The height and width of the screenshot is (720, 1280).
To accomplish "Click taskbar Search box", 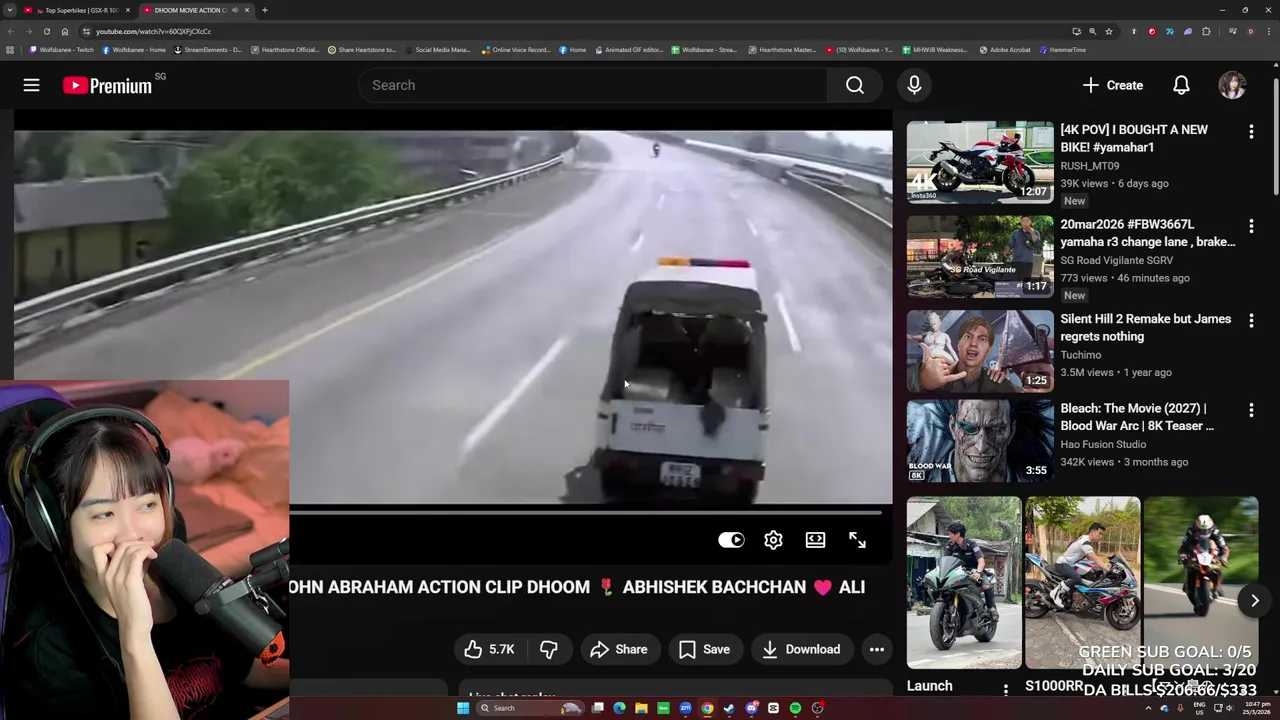I will point(530,708).
